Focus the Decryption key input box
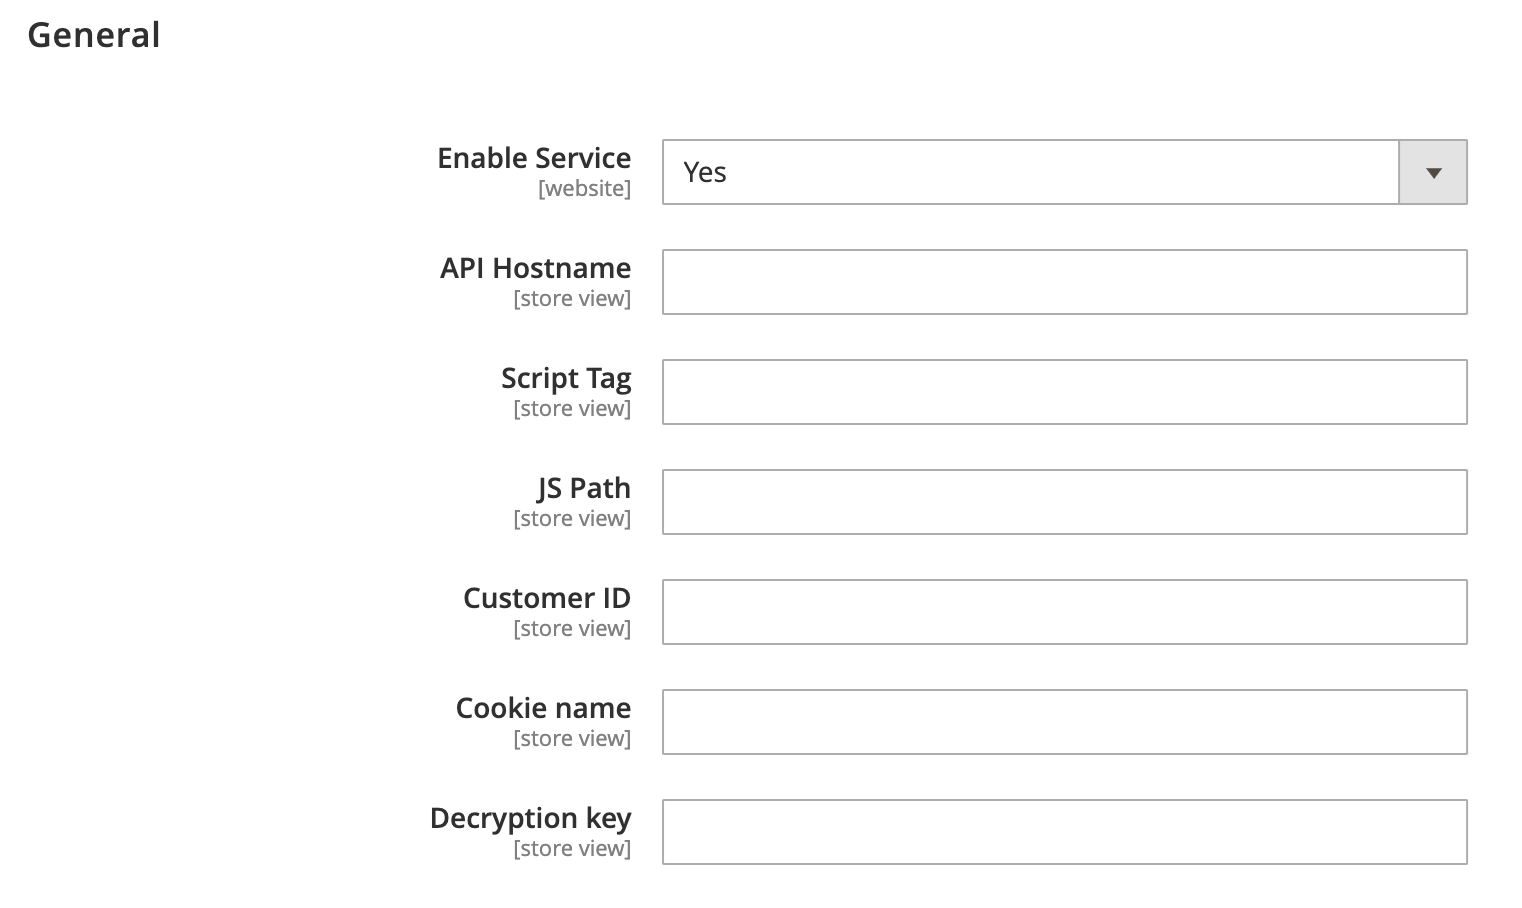 (1064, 832)
